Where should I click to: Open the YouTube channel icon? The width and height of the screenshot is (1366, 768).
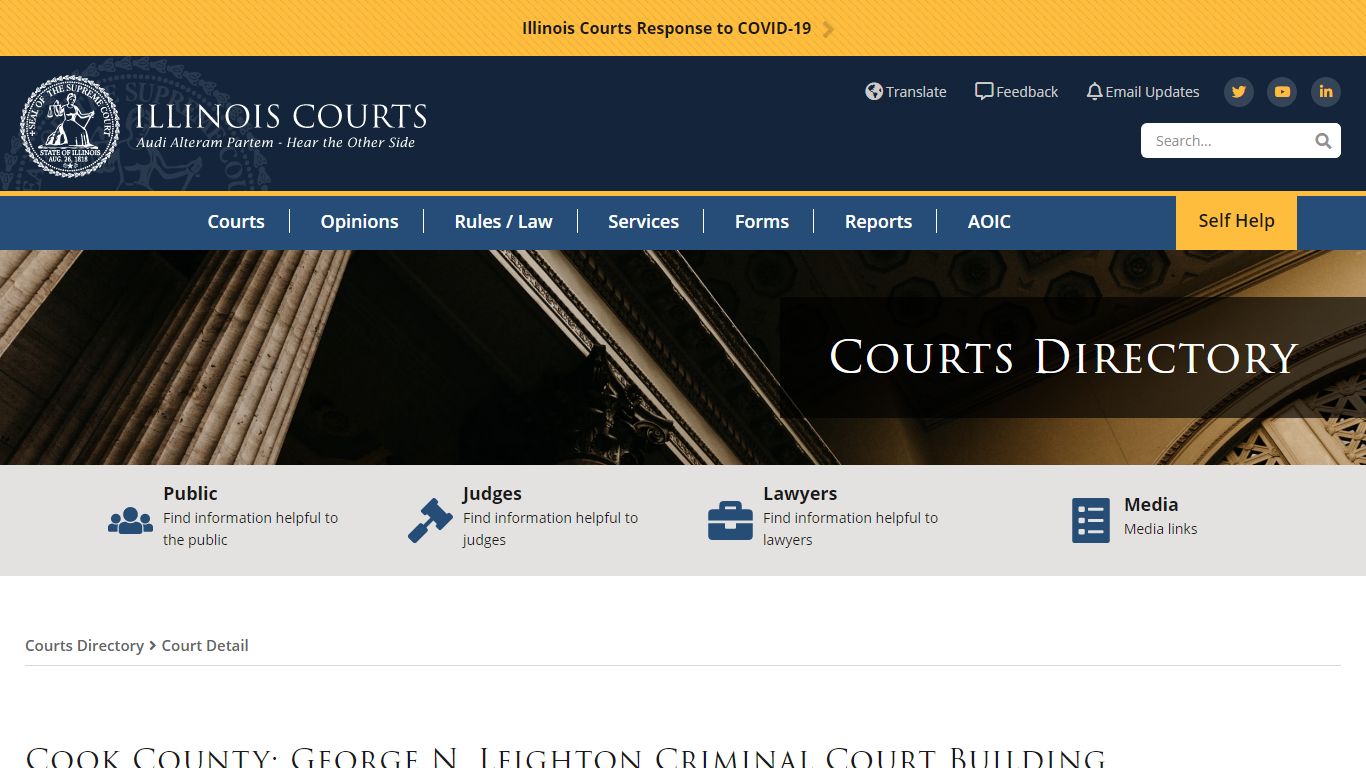1281,91
